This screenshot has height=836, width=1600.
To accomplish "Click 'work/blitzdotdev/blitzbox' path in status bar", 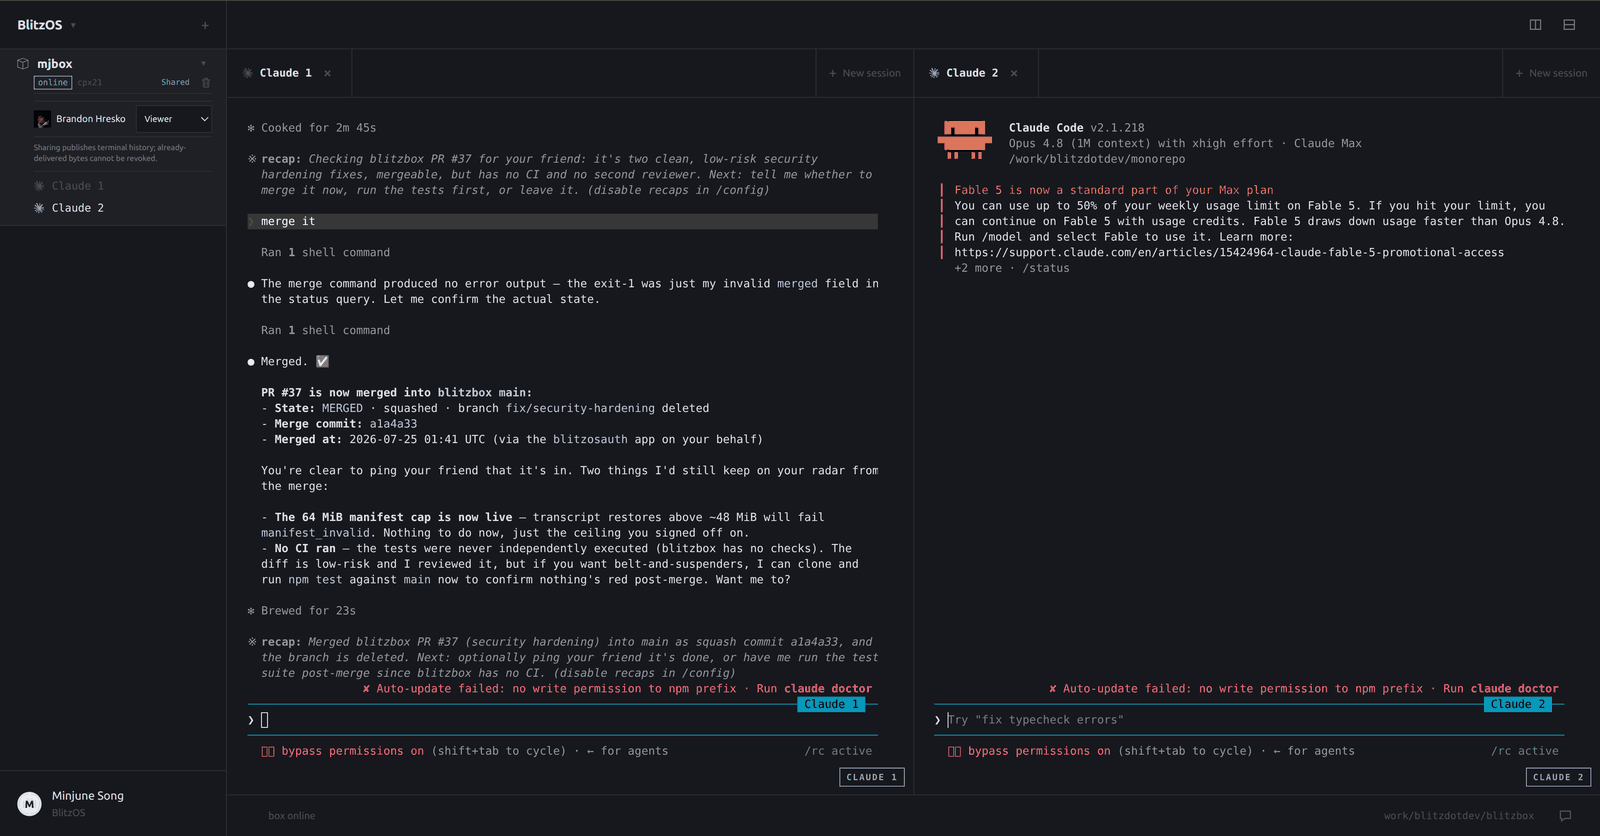I will [x=1458, y=816].
